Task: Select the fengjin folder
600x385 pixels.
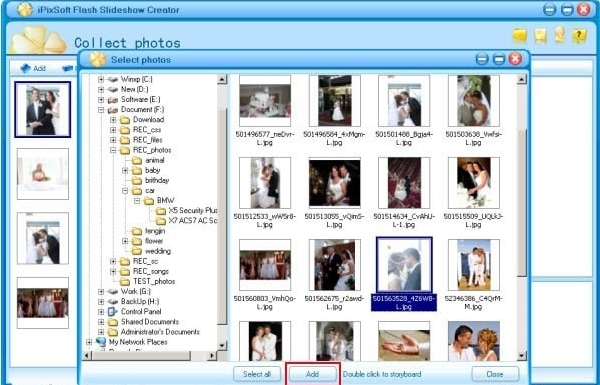Action: pos(155,231)
